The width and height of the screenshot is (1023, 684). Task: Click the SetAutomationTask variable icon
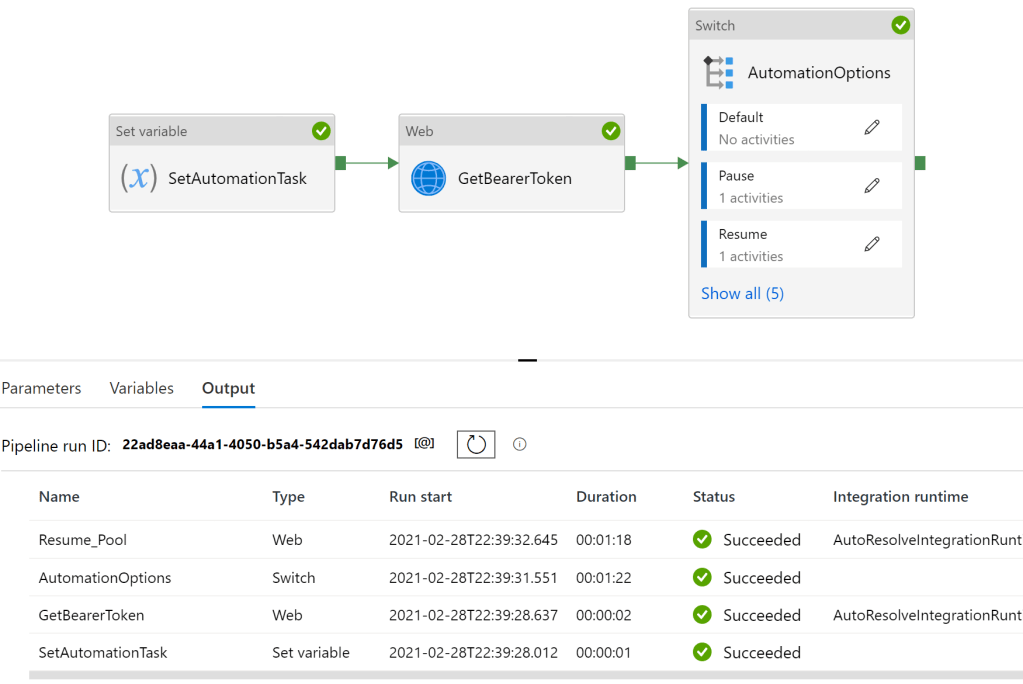click(139, 178)
